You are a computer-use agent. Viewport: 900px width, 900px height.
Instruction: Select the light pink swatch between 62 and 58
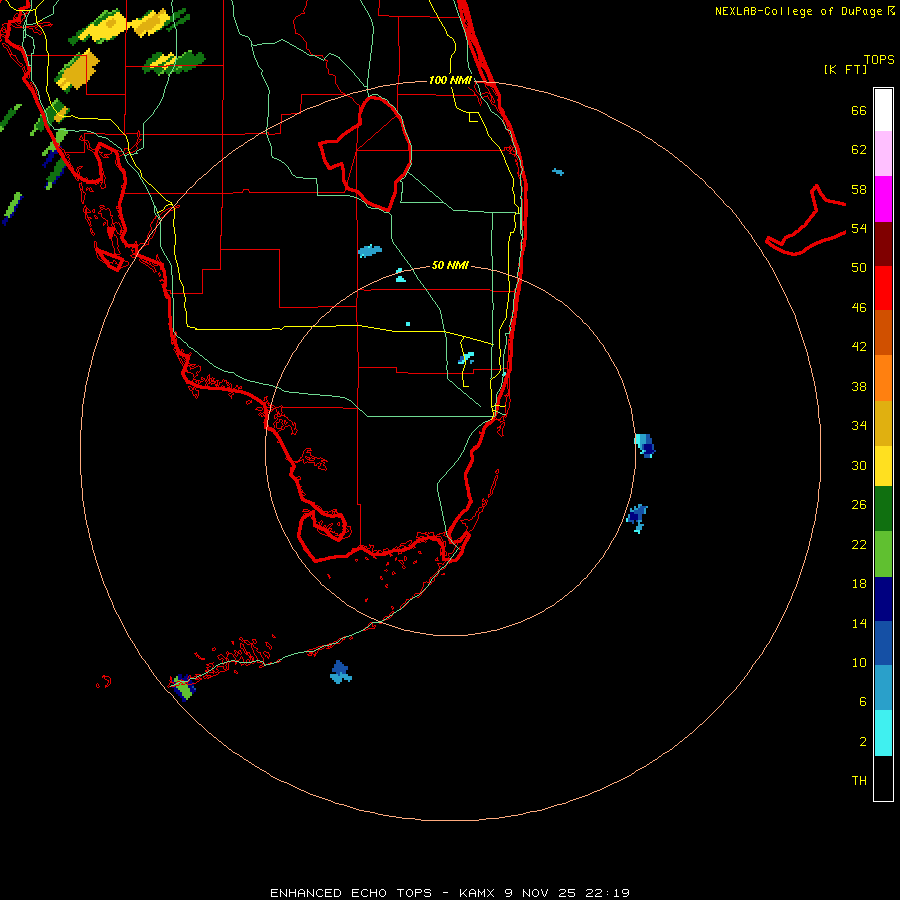[x=883, y=153]
